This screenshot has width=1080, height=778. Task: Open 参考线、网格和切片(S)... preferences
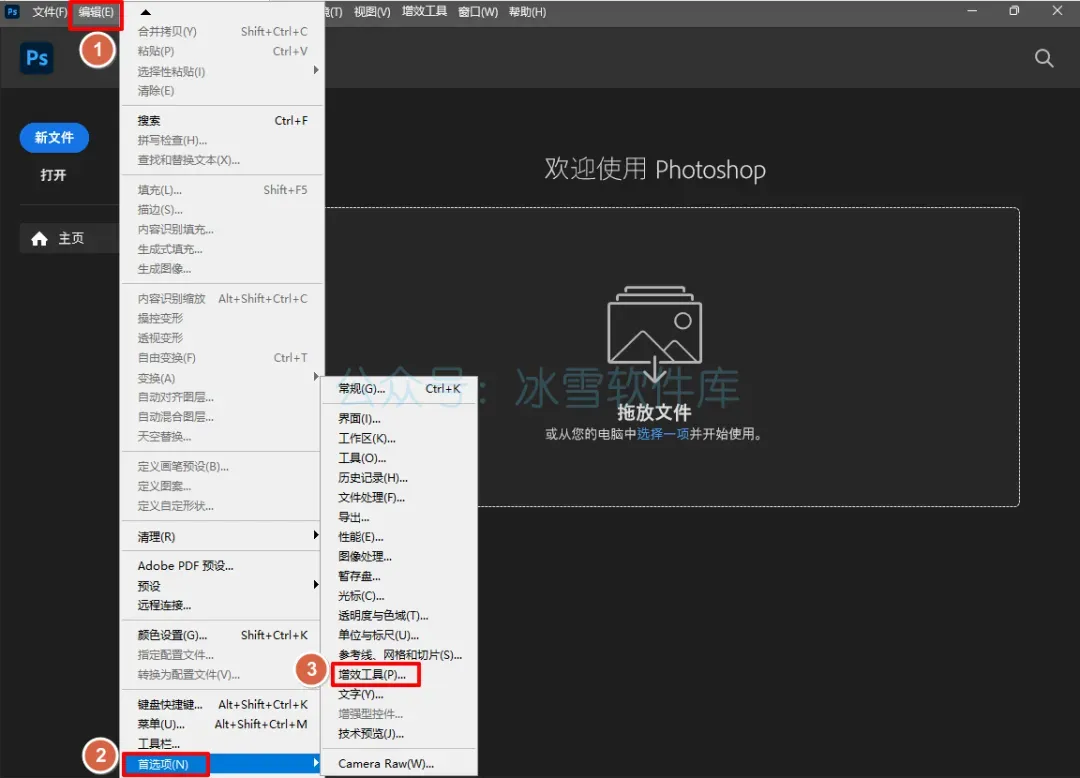[399, 655]
